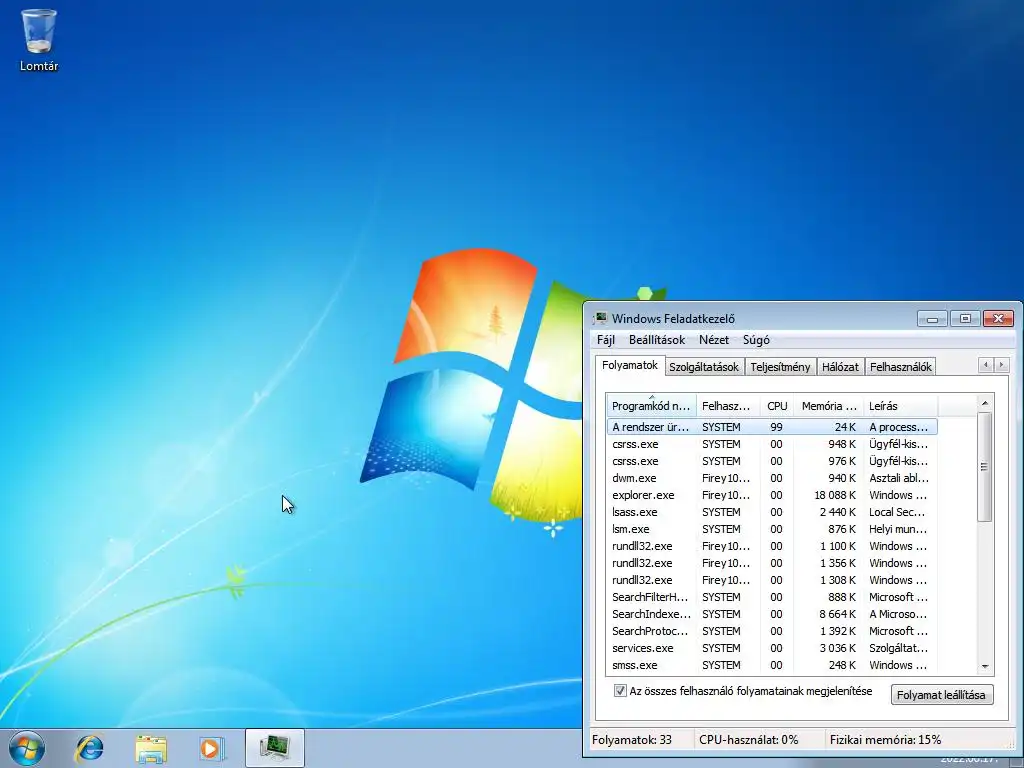The image size is (1024, 768).
Task: Click the 'Asztali abl…' description cell
Action: tap(899, 478)
